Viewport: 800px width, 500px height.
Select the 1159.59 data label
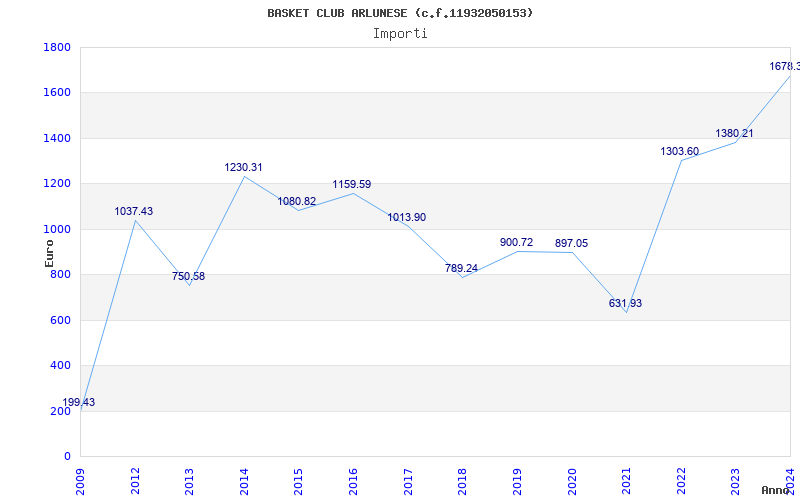pos(352,184)
